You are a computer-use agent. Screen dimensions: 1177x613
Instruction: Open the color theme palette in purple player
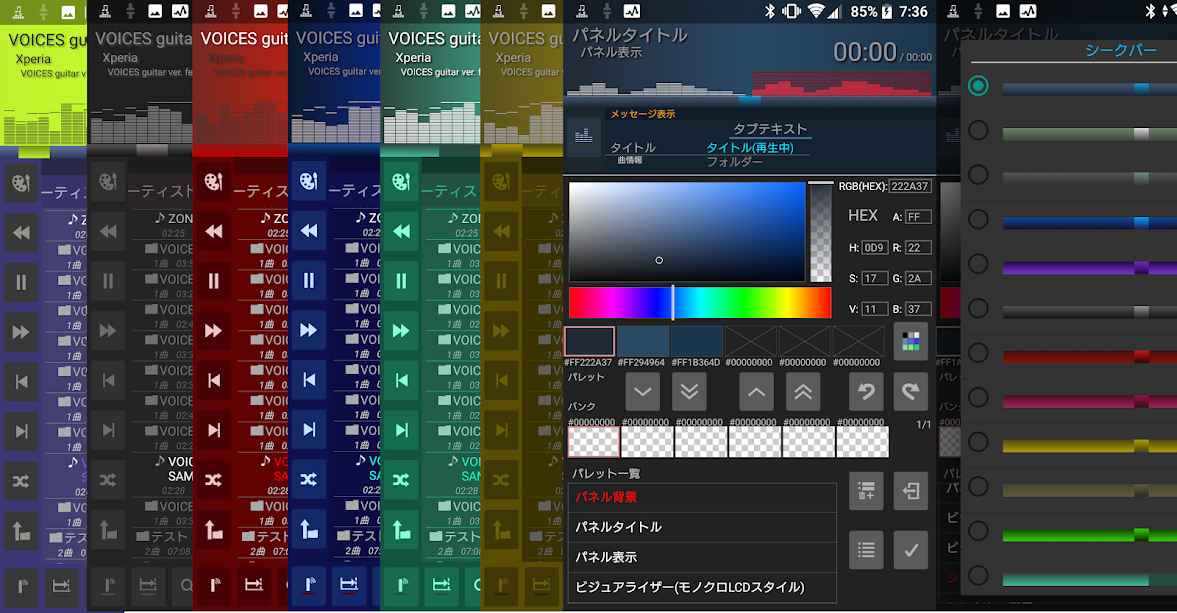[21, 183]
